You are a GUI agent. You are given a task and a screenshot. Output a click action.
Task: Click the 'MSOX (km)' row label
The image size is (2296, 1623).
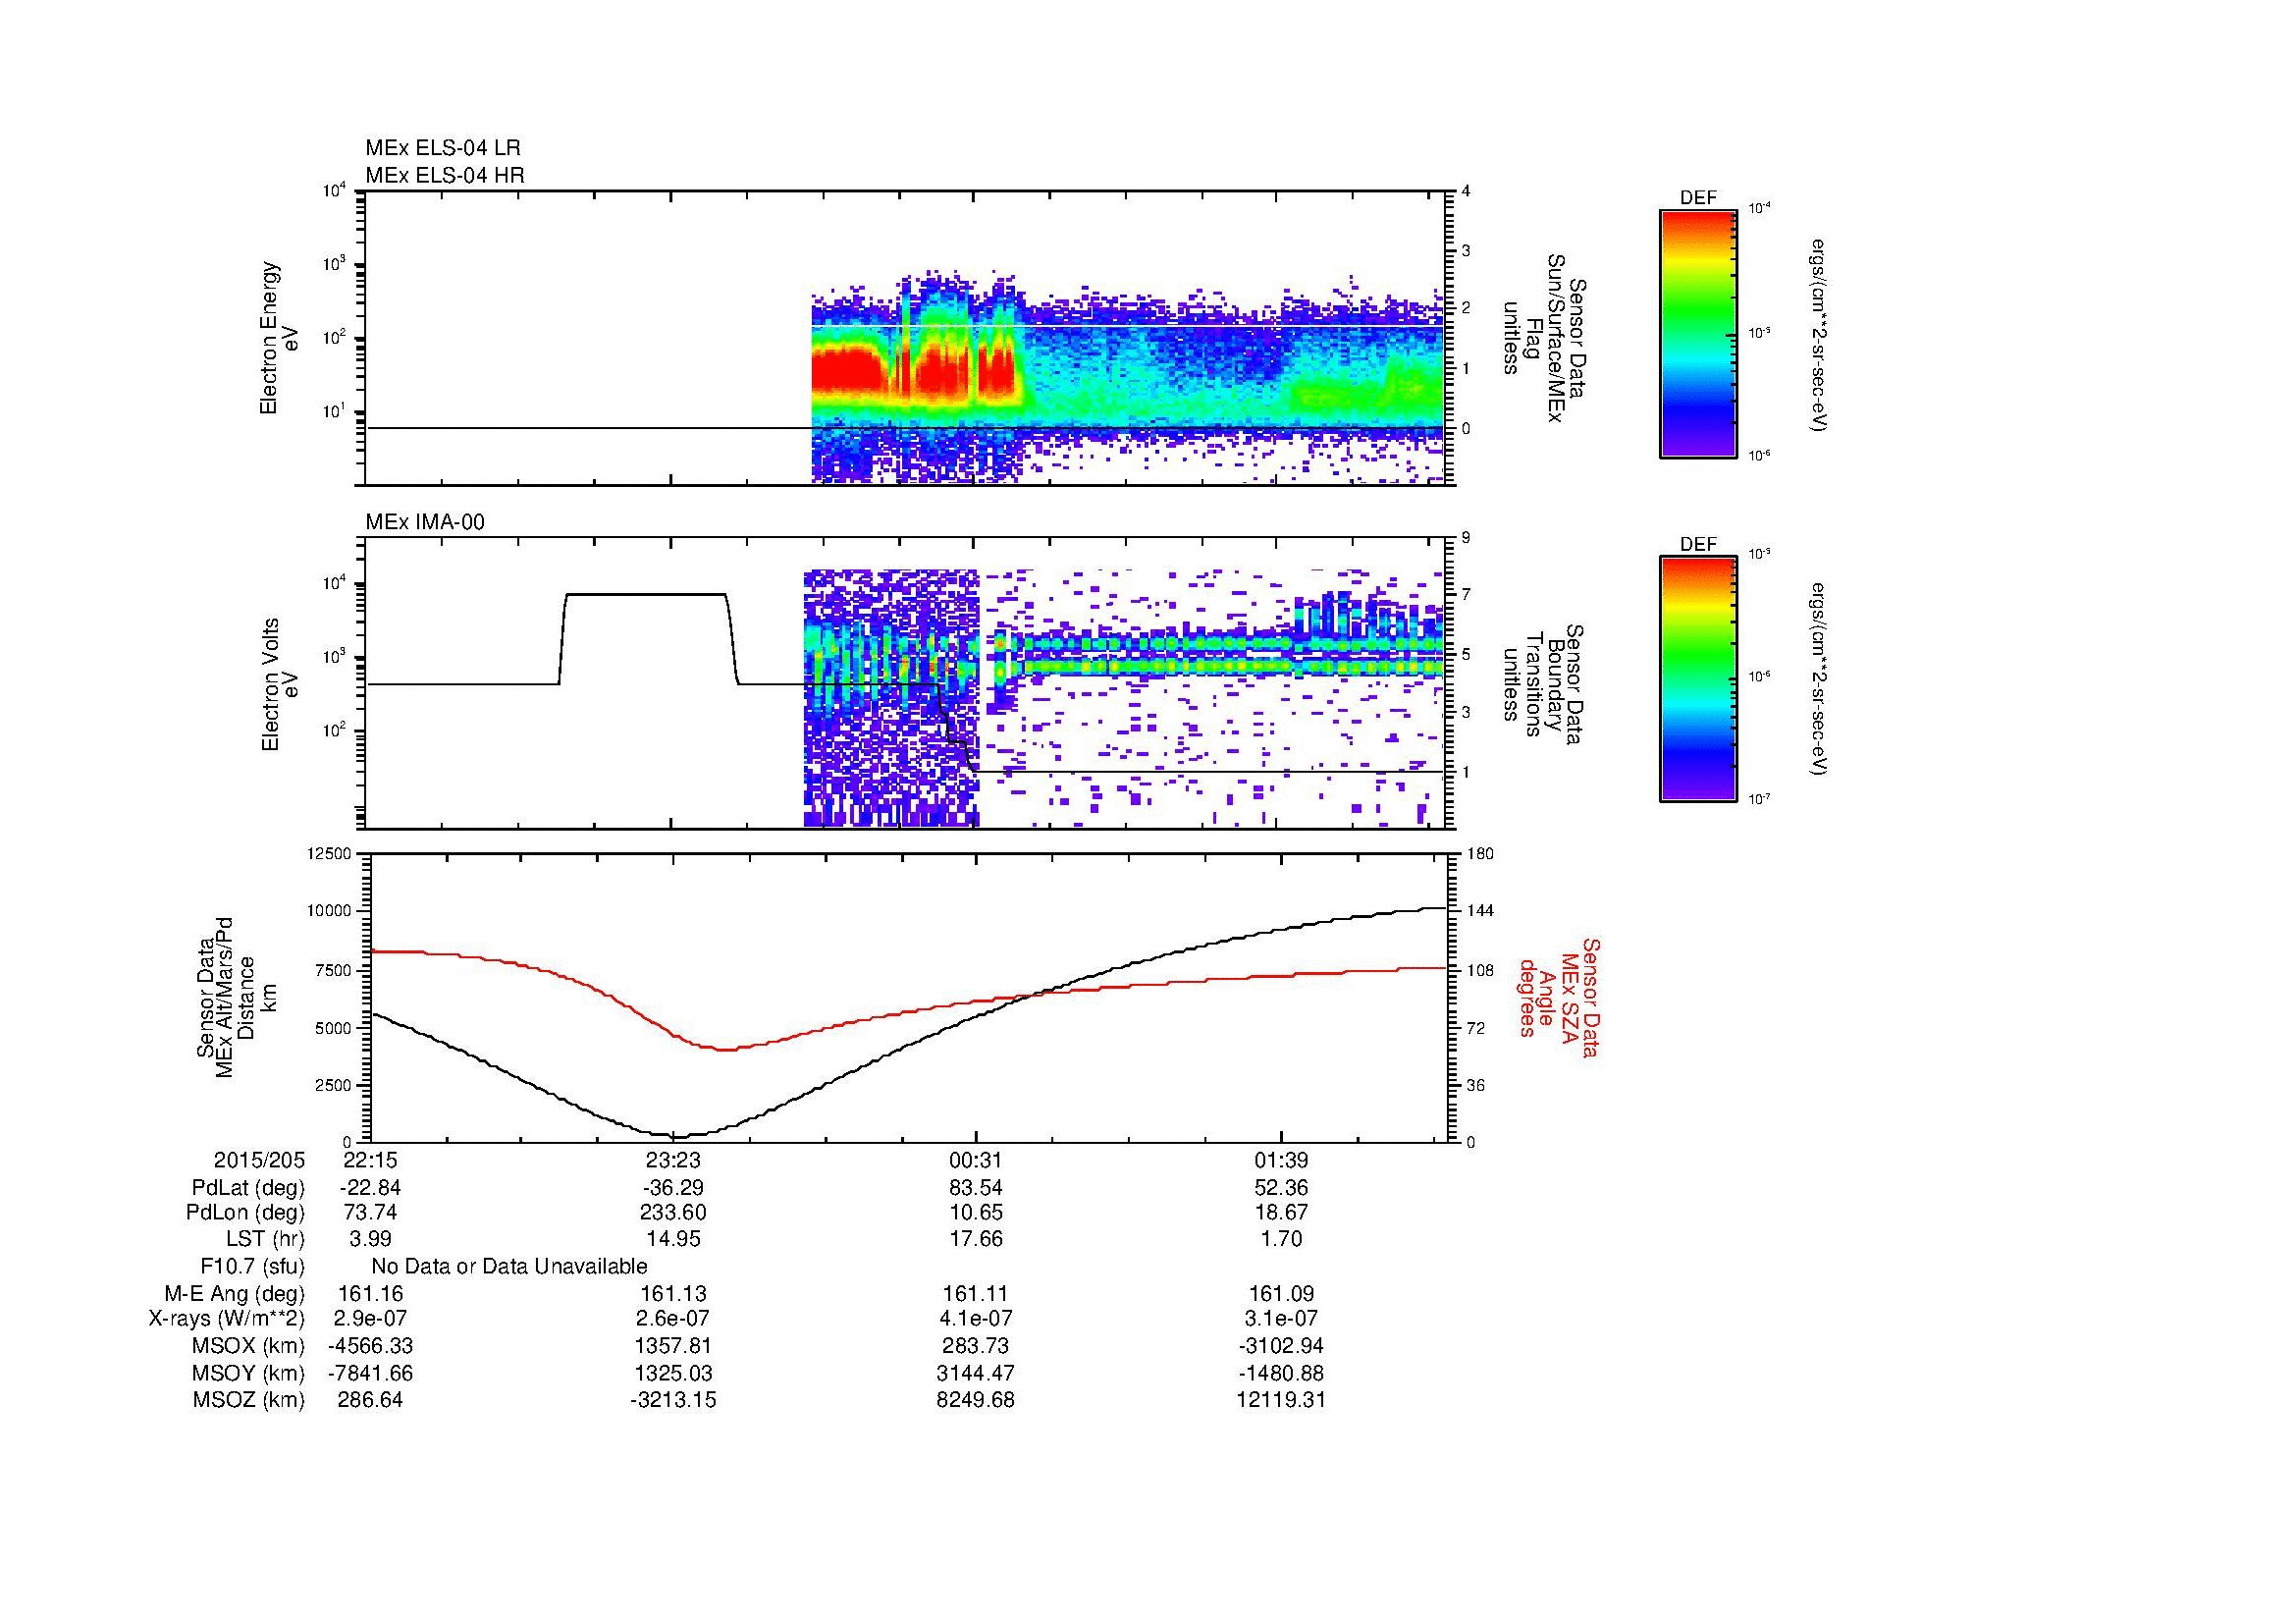(249, 1346)
